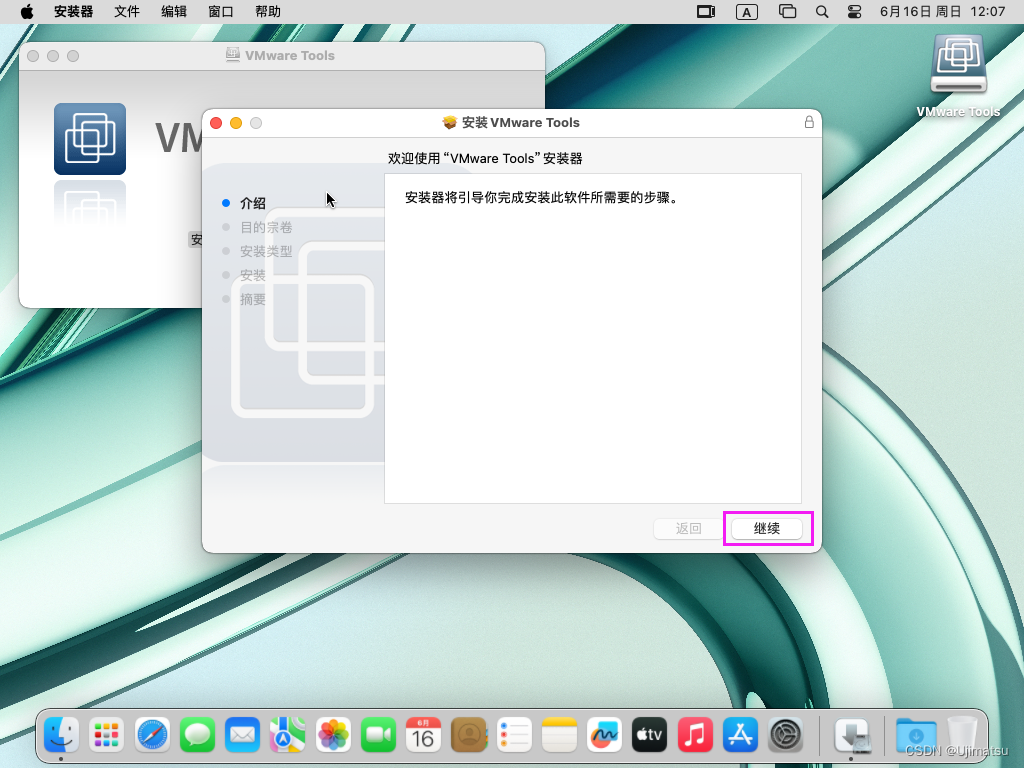Viewport: 1024px width, 768px height.
Task: Select the 介绍 step in installer sidebar
Action: pyautogui.click(x=253, y=203)
